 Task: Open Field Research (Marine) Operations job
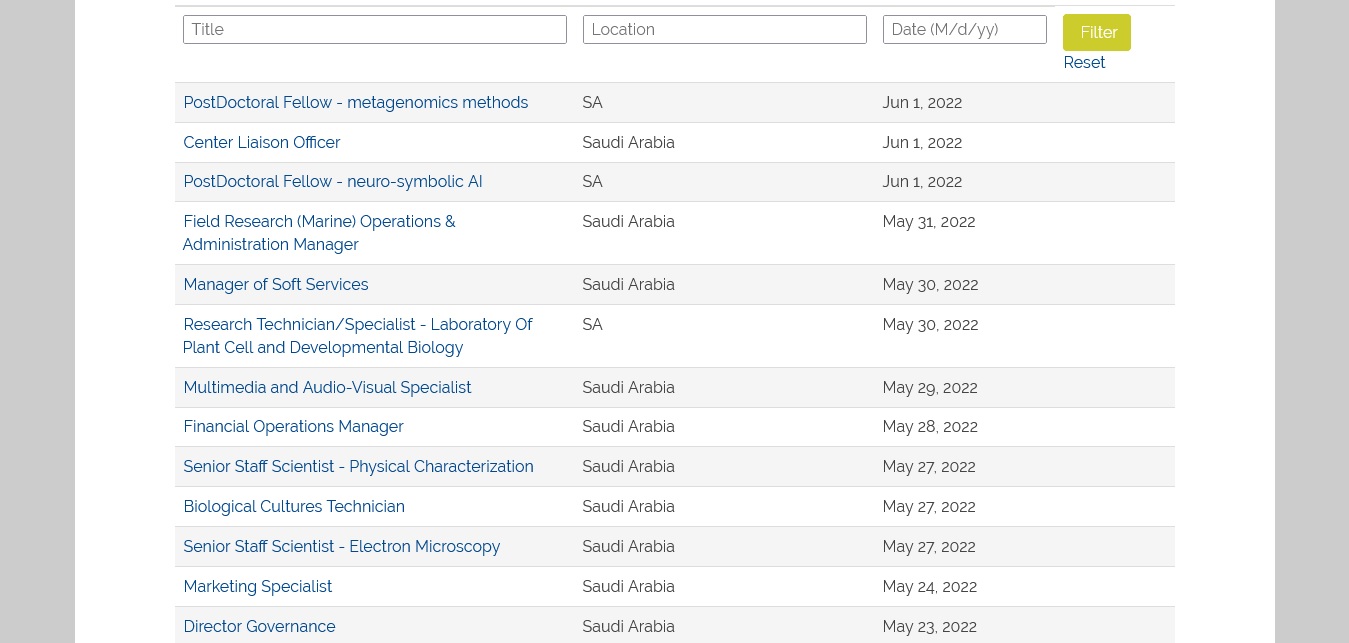[x=319, y=222]
